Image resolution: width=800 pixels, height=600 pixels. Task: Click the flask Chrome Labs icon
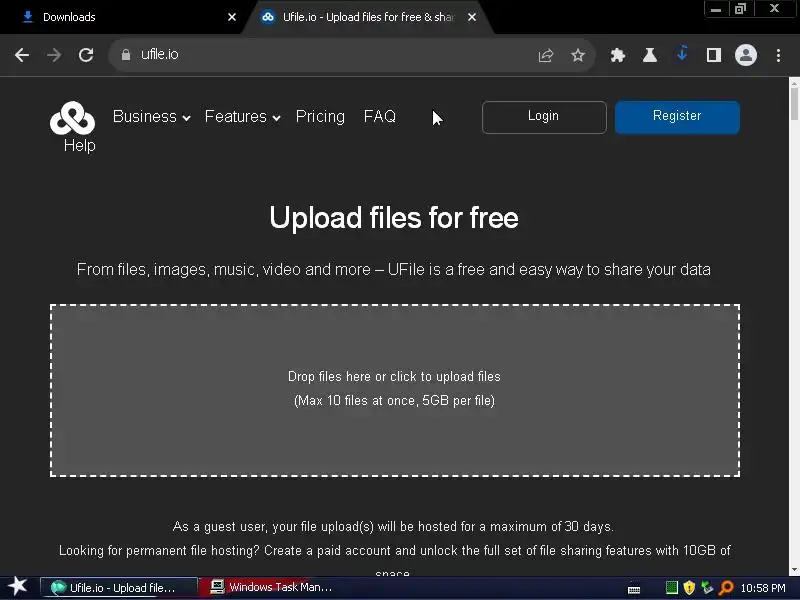(649, 55)
